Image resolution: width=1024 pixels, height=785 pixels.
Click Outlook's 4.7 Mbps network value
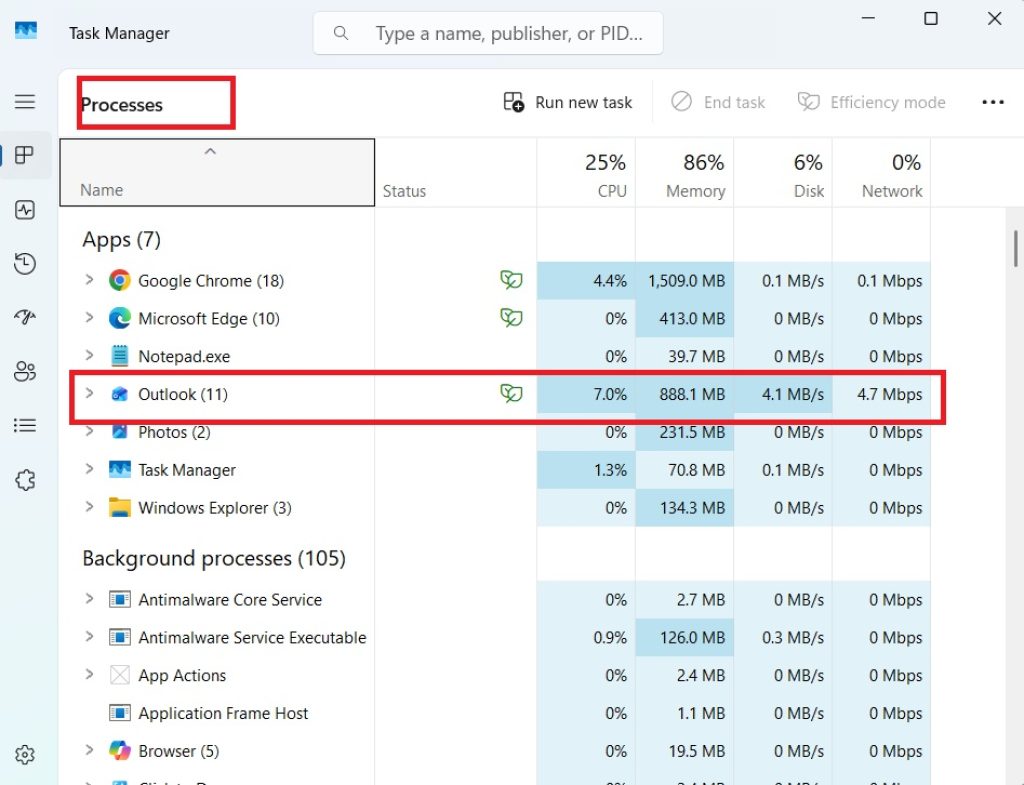[889, 394]
